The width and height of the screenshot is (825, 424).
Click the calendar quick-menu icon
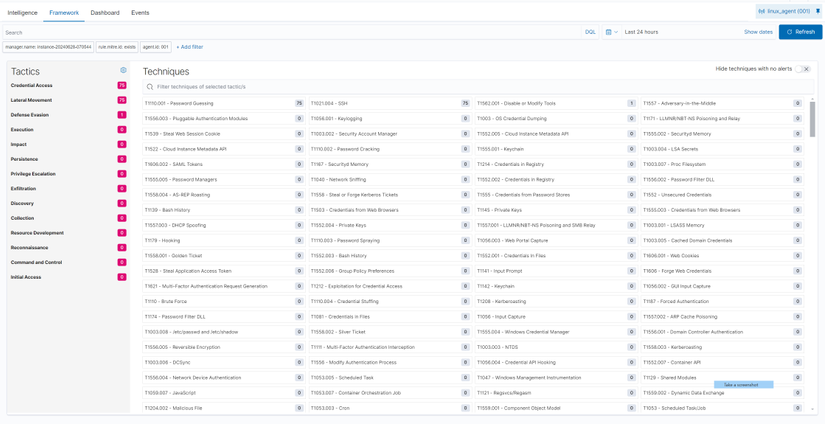pos(608,32)
